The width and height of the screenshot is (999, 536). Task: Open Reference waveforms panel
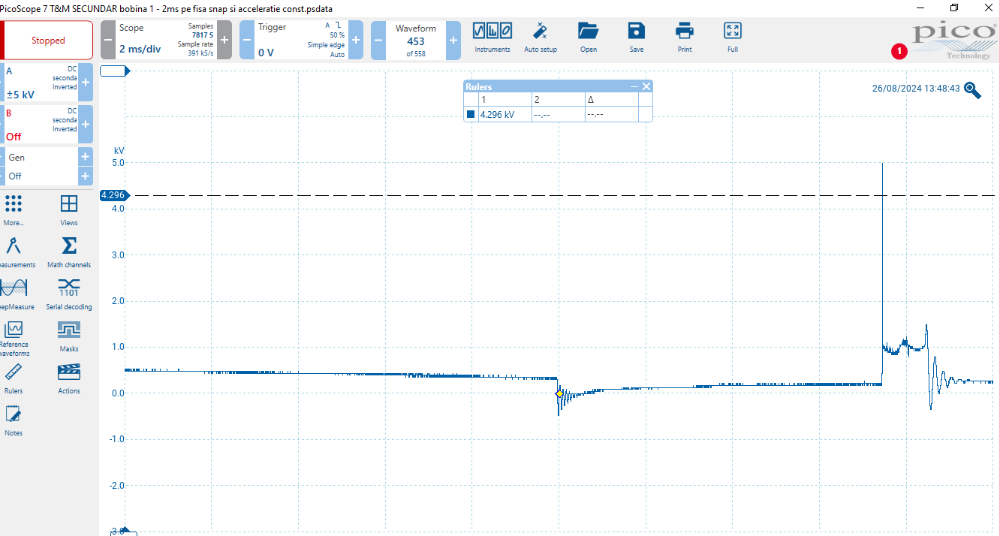[x=13, y=335]
